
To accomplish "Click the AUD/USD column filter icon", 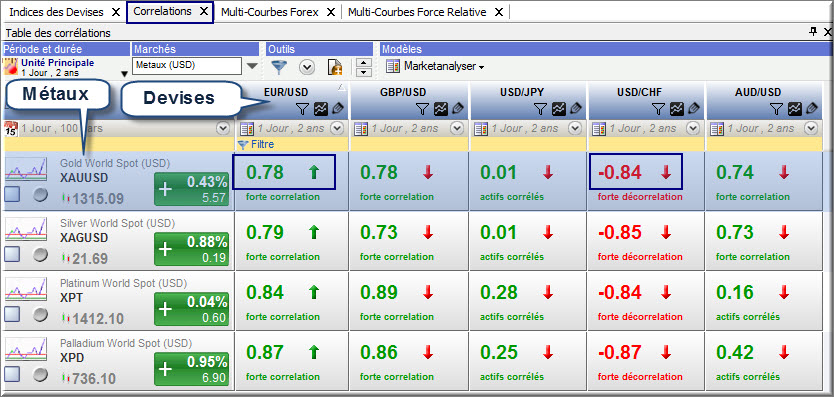I will 777,109.
